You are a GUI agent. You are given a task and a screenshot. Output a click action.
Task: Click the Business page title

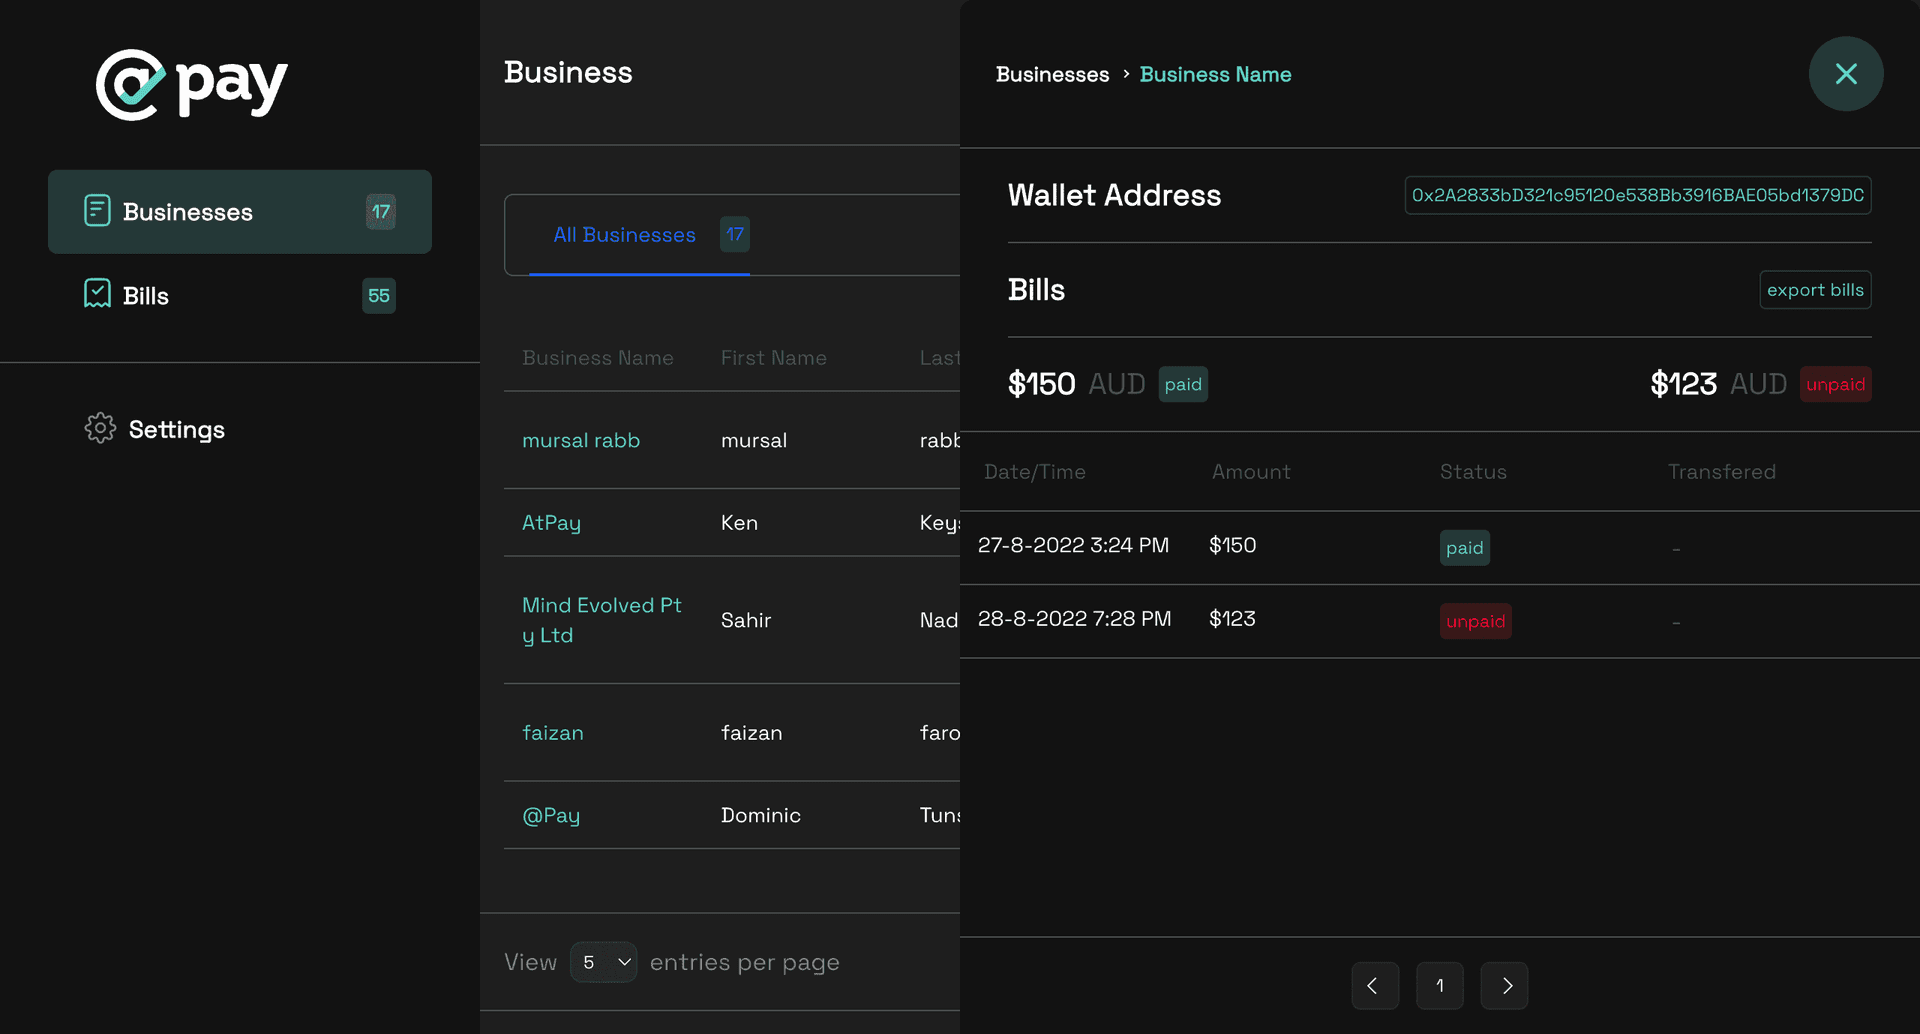tap(568, 72)
